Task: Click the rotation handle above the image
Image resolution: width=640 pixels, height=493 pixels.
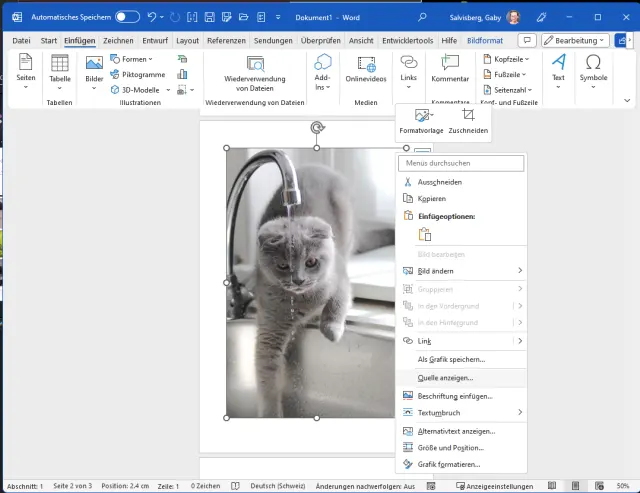Action: pyautogui.click(x=317, y=127)
